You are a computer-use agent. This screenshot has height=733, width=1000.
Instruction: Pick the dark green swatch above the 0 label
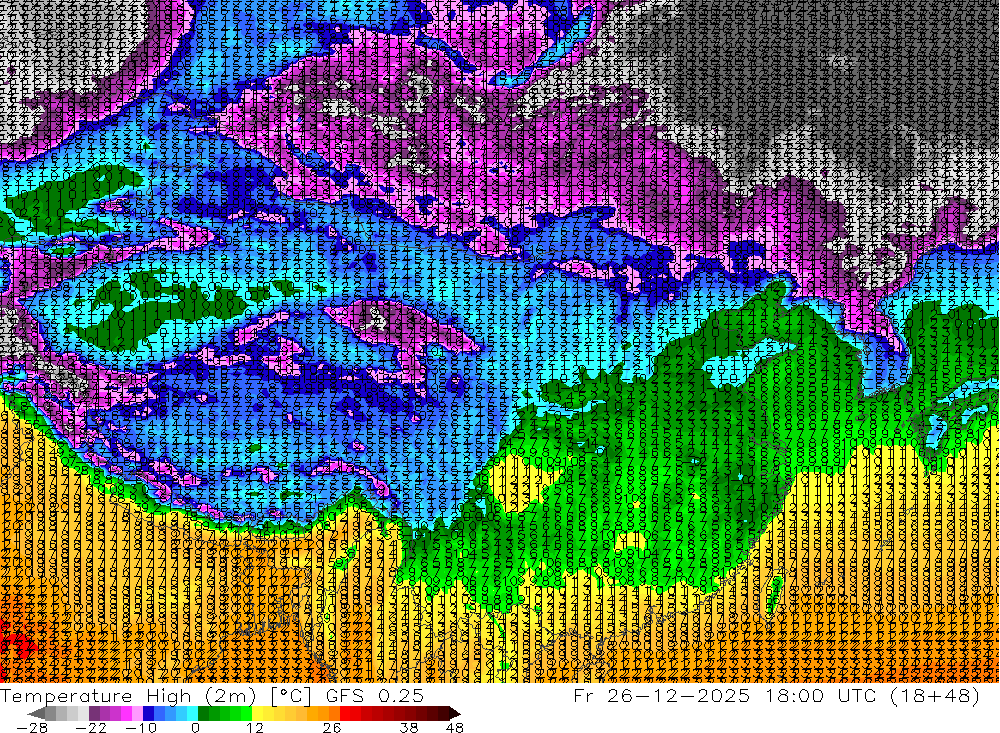click(x=203, y=713)
